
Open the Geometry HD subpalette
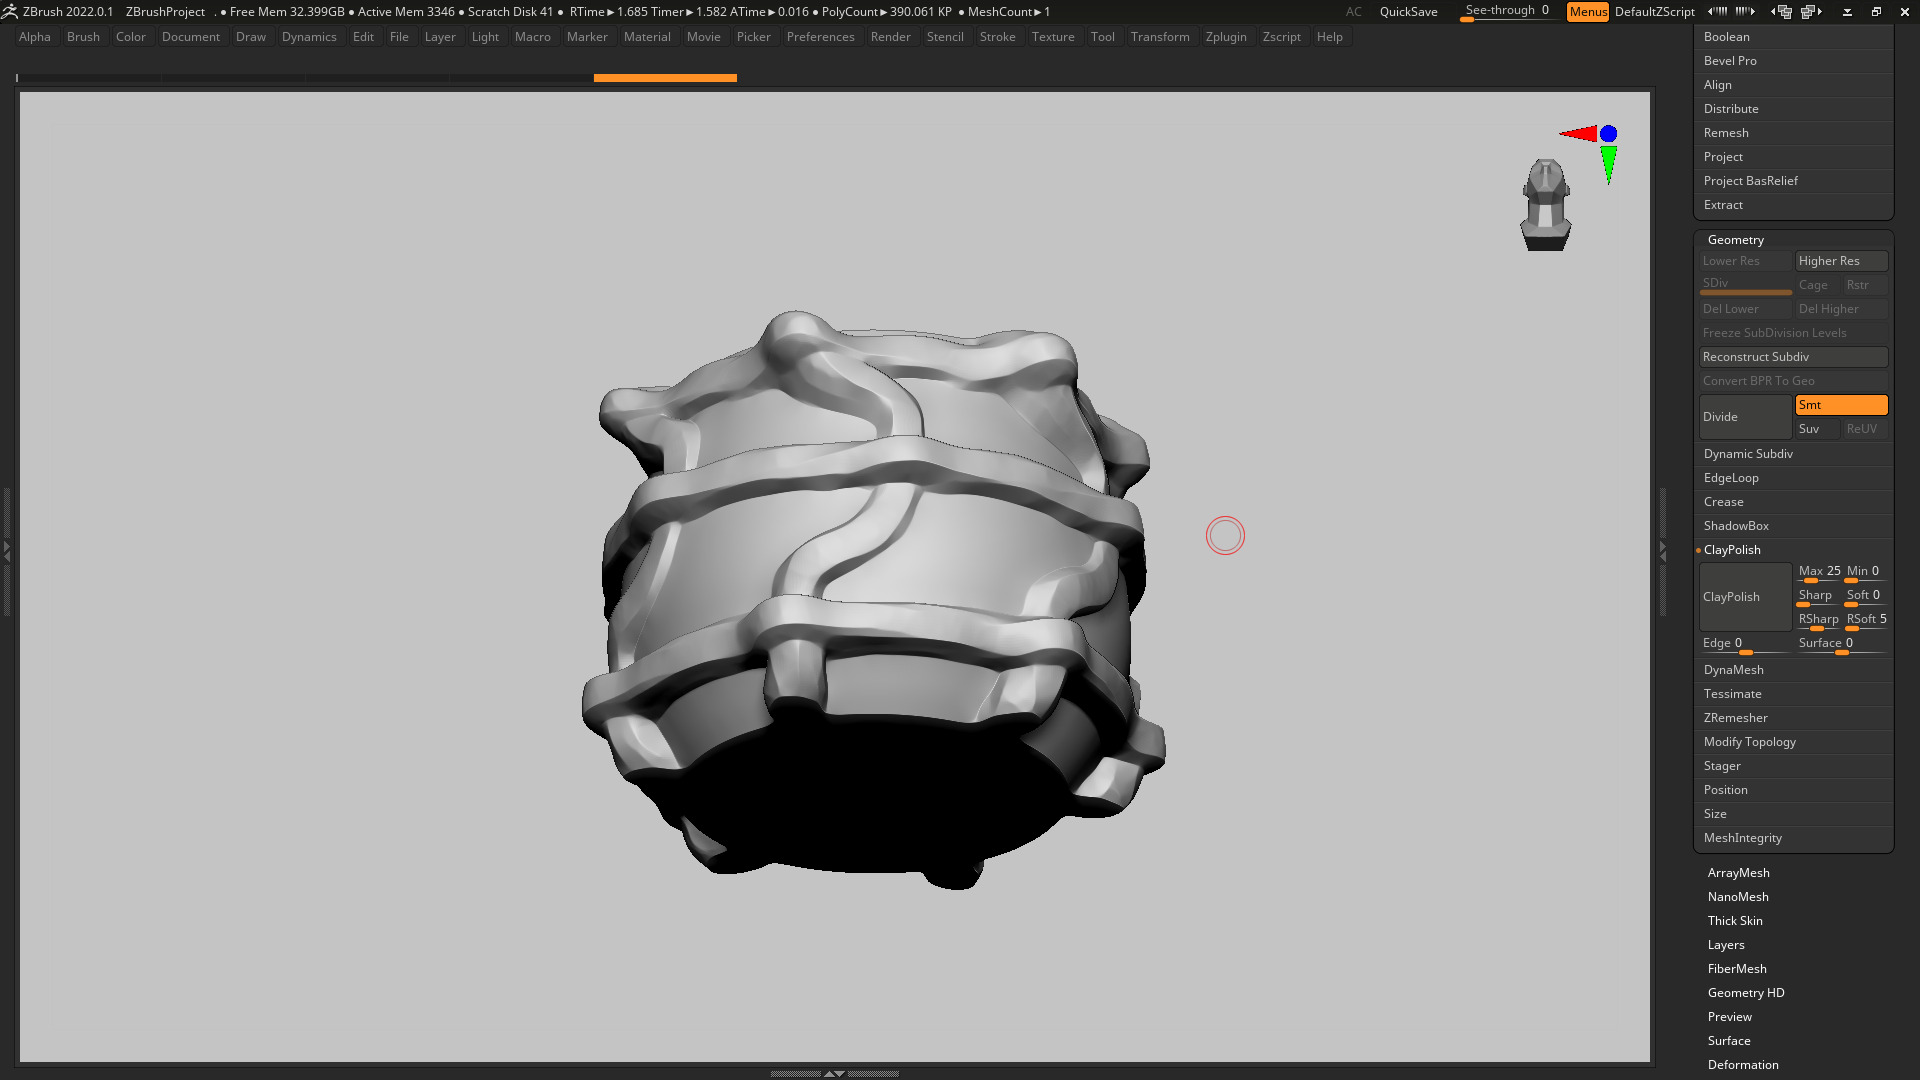point(1746,993)
